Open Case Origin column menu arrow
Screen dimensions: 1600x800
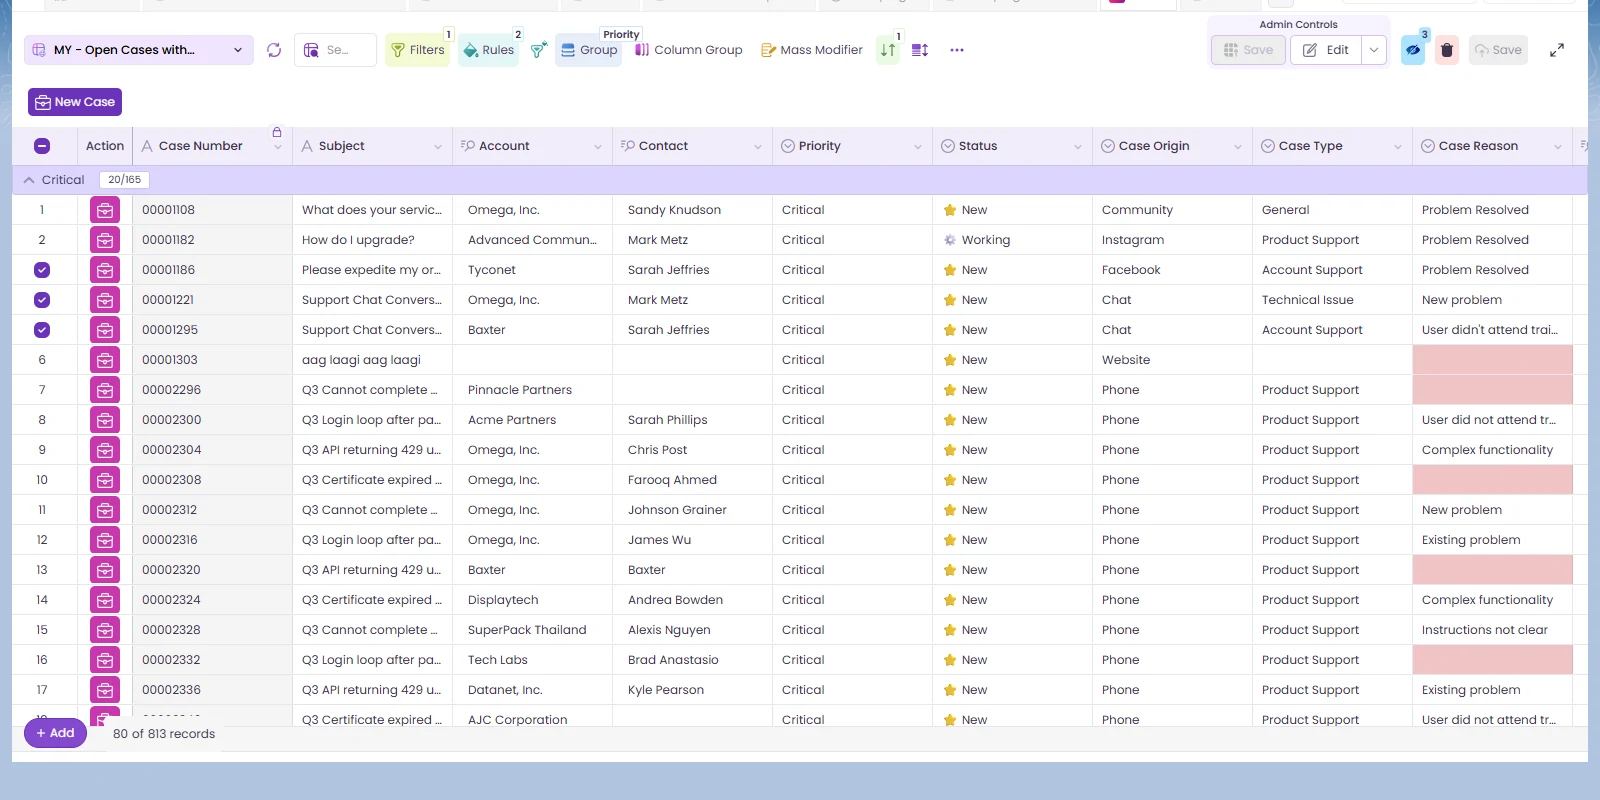(1238, 147)
